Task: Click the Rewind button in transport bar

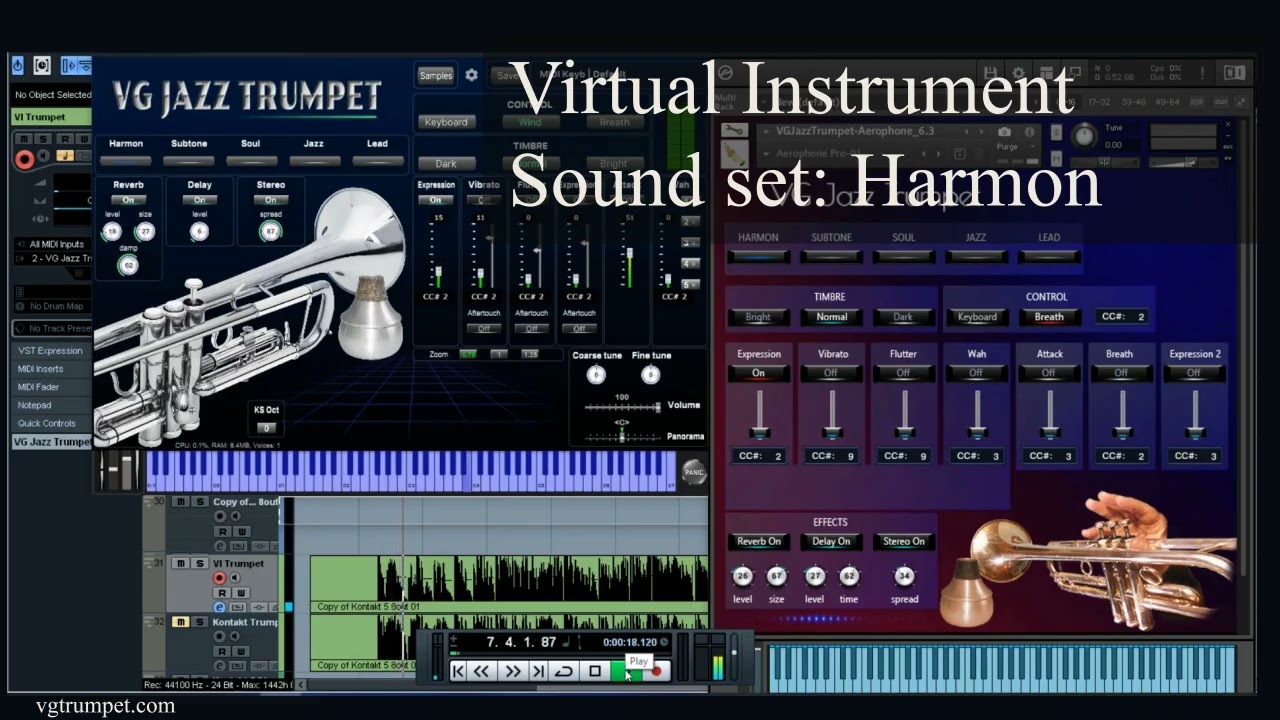Action: point(482,672)
